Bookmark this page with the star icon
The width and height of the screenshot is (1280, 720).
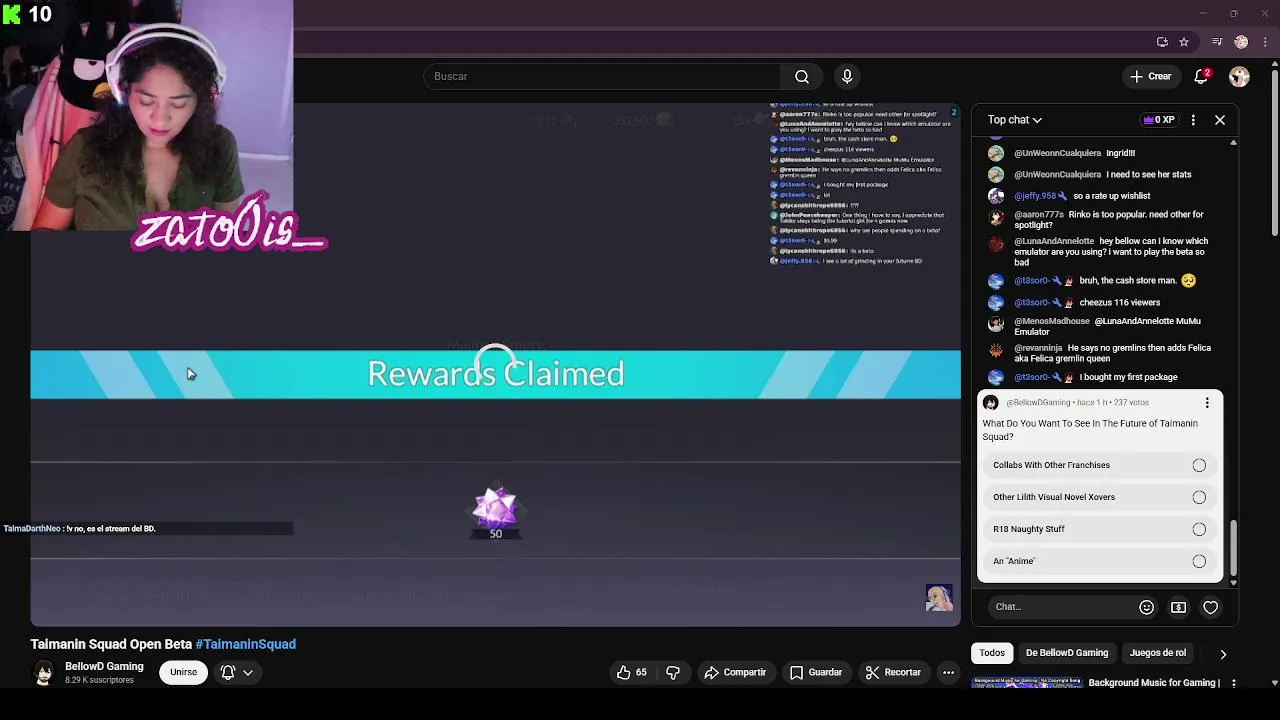[x=1184, y=42]
